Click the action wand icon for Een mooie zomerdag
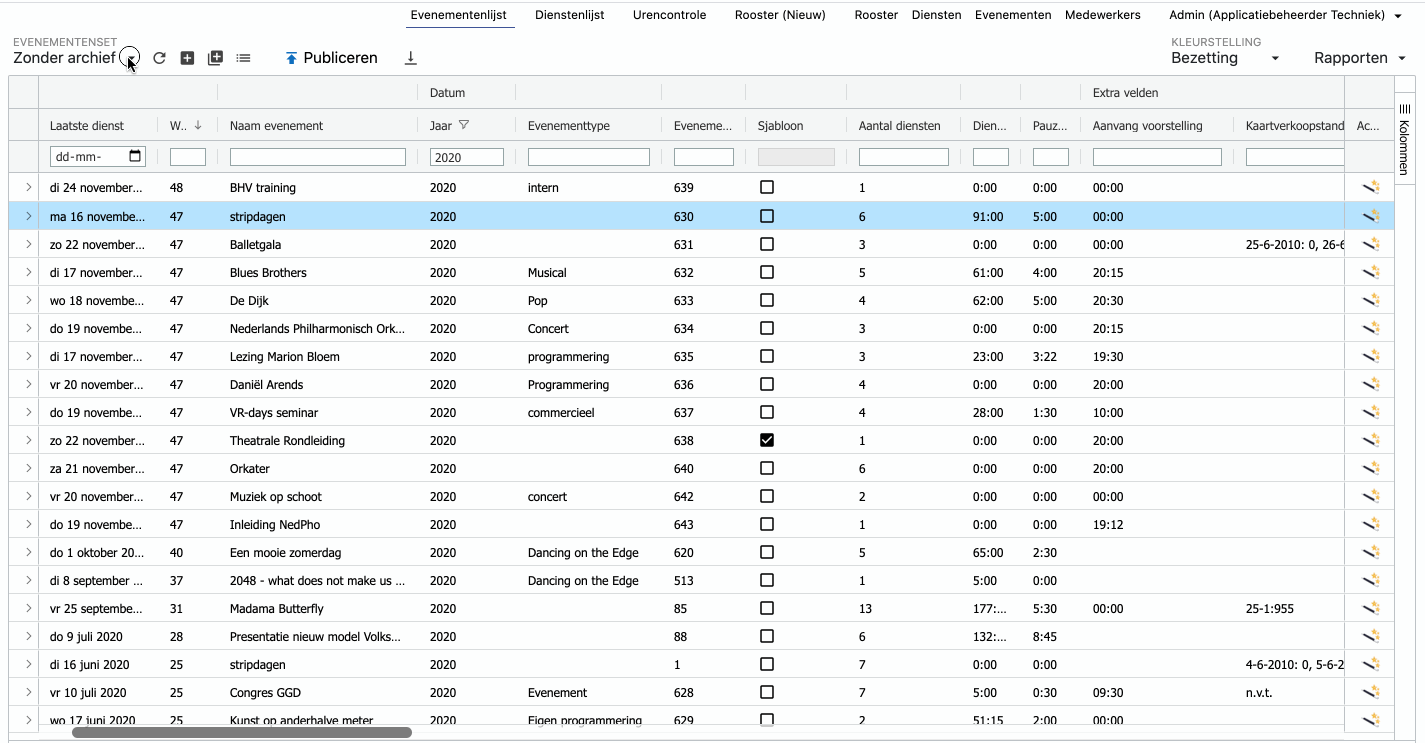 pyautogui.click(x=1370, y=551)
